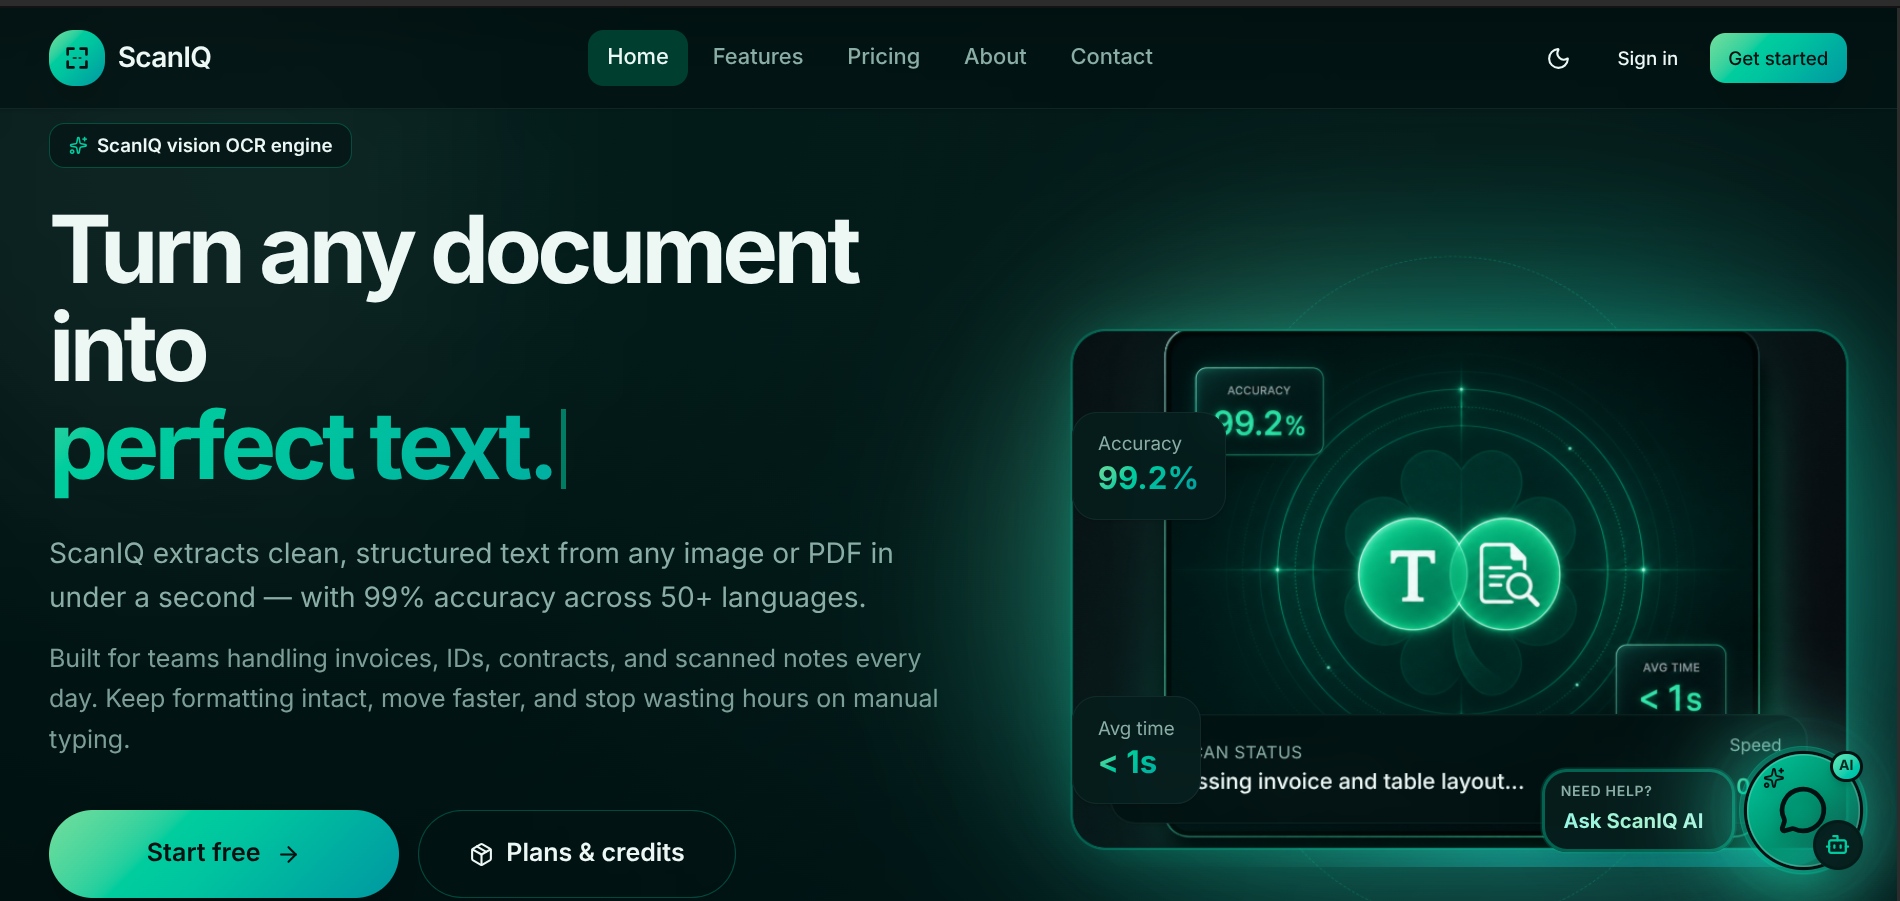Open the Pricing page
Image resolution: width=1900 pixels, height=901 pixels.
[883, 57]
